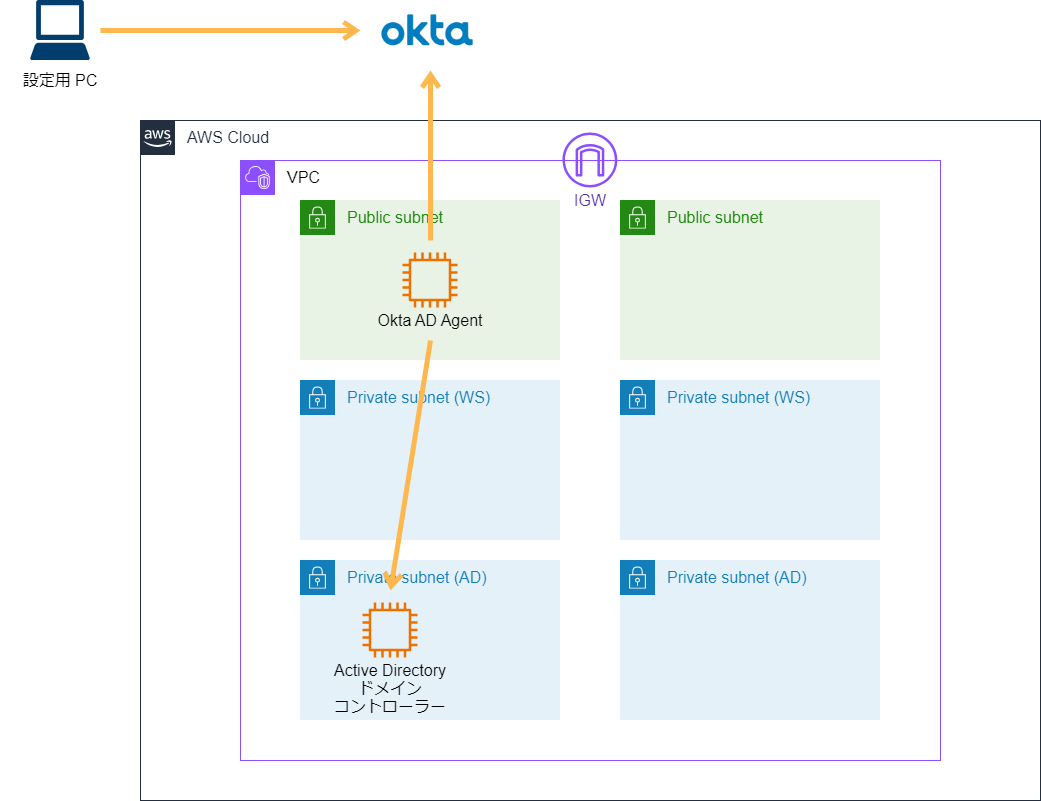1041x801 pixels.
Task: Select the right Private subnet (AD) lock icon
Action: coord(637,577)
